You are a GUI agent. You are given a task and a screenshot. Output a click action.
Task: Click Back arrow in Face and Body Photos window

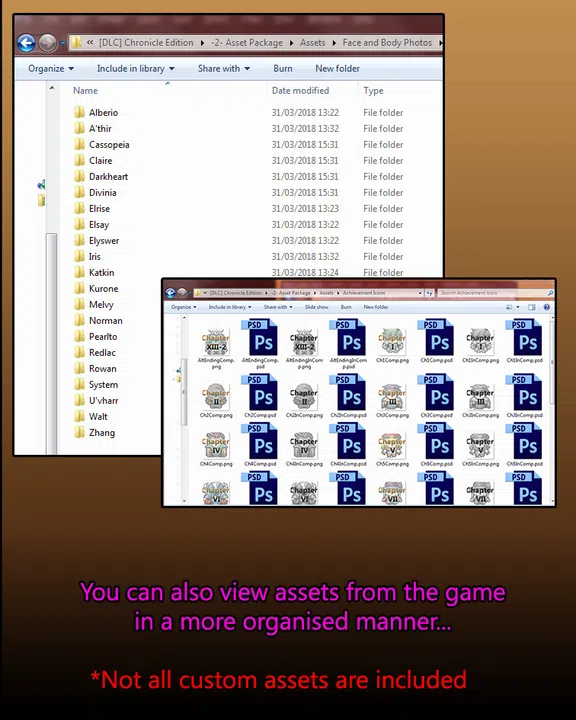click(x=27, y=43)
